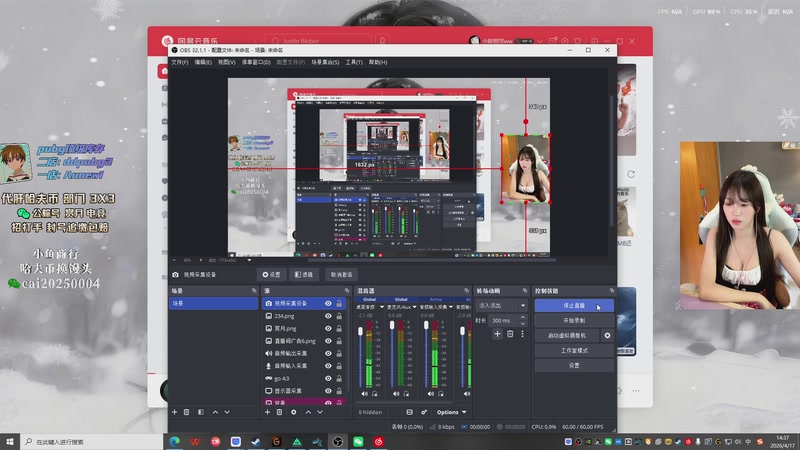Open Steam from the Windows taskbar
Screen dimensions: 800x450
pos(256,442)
